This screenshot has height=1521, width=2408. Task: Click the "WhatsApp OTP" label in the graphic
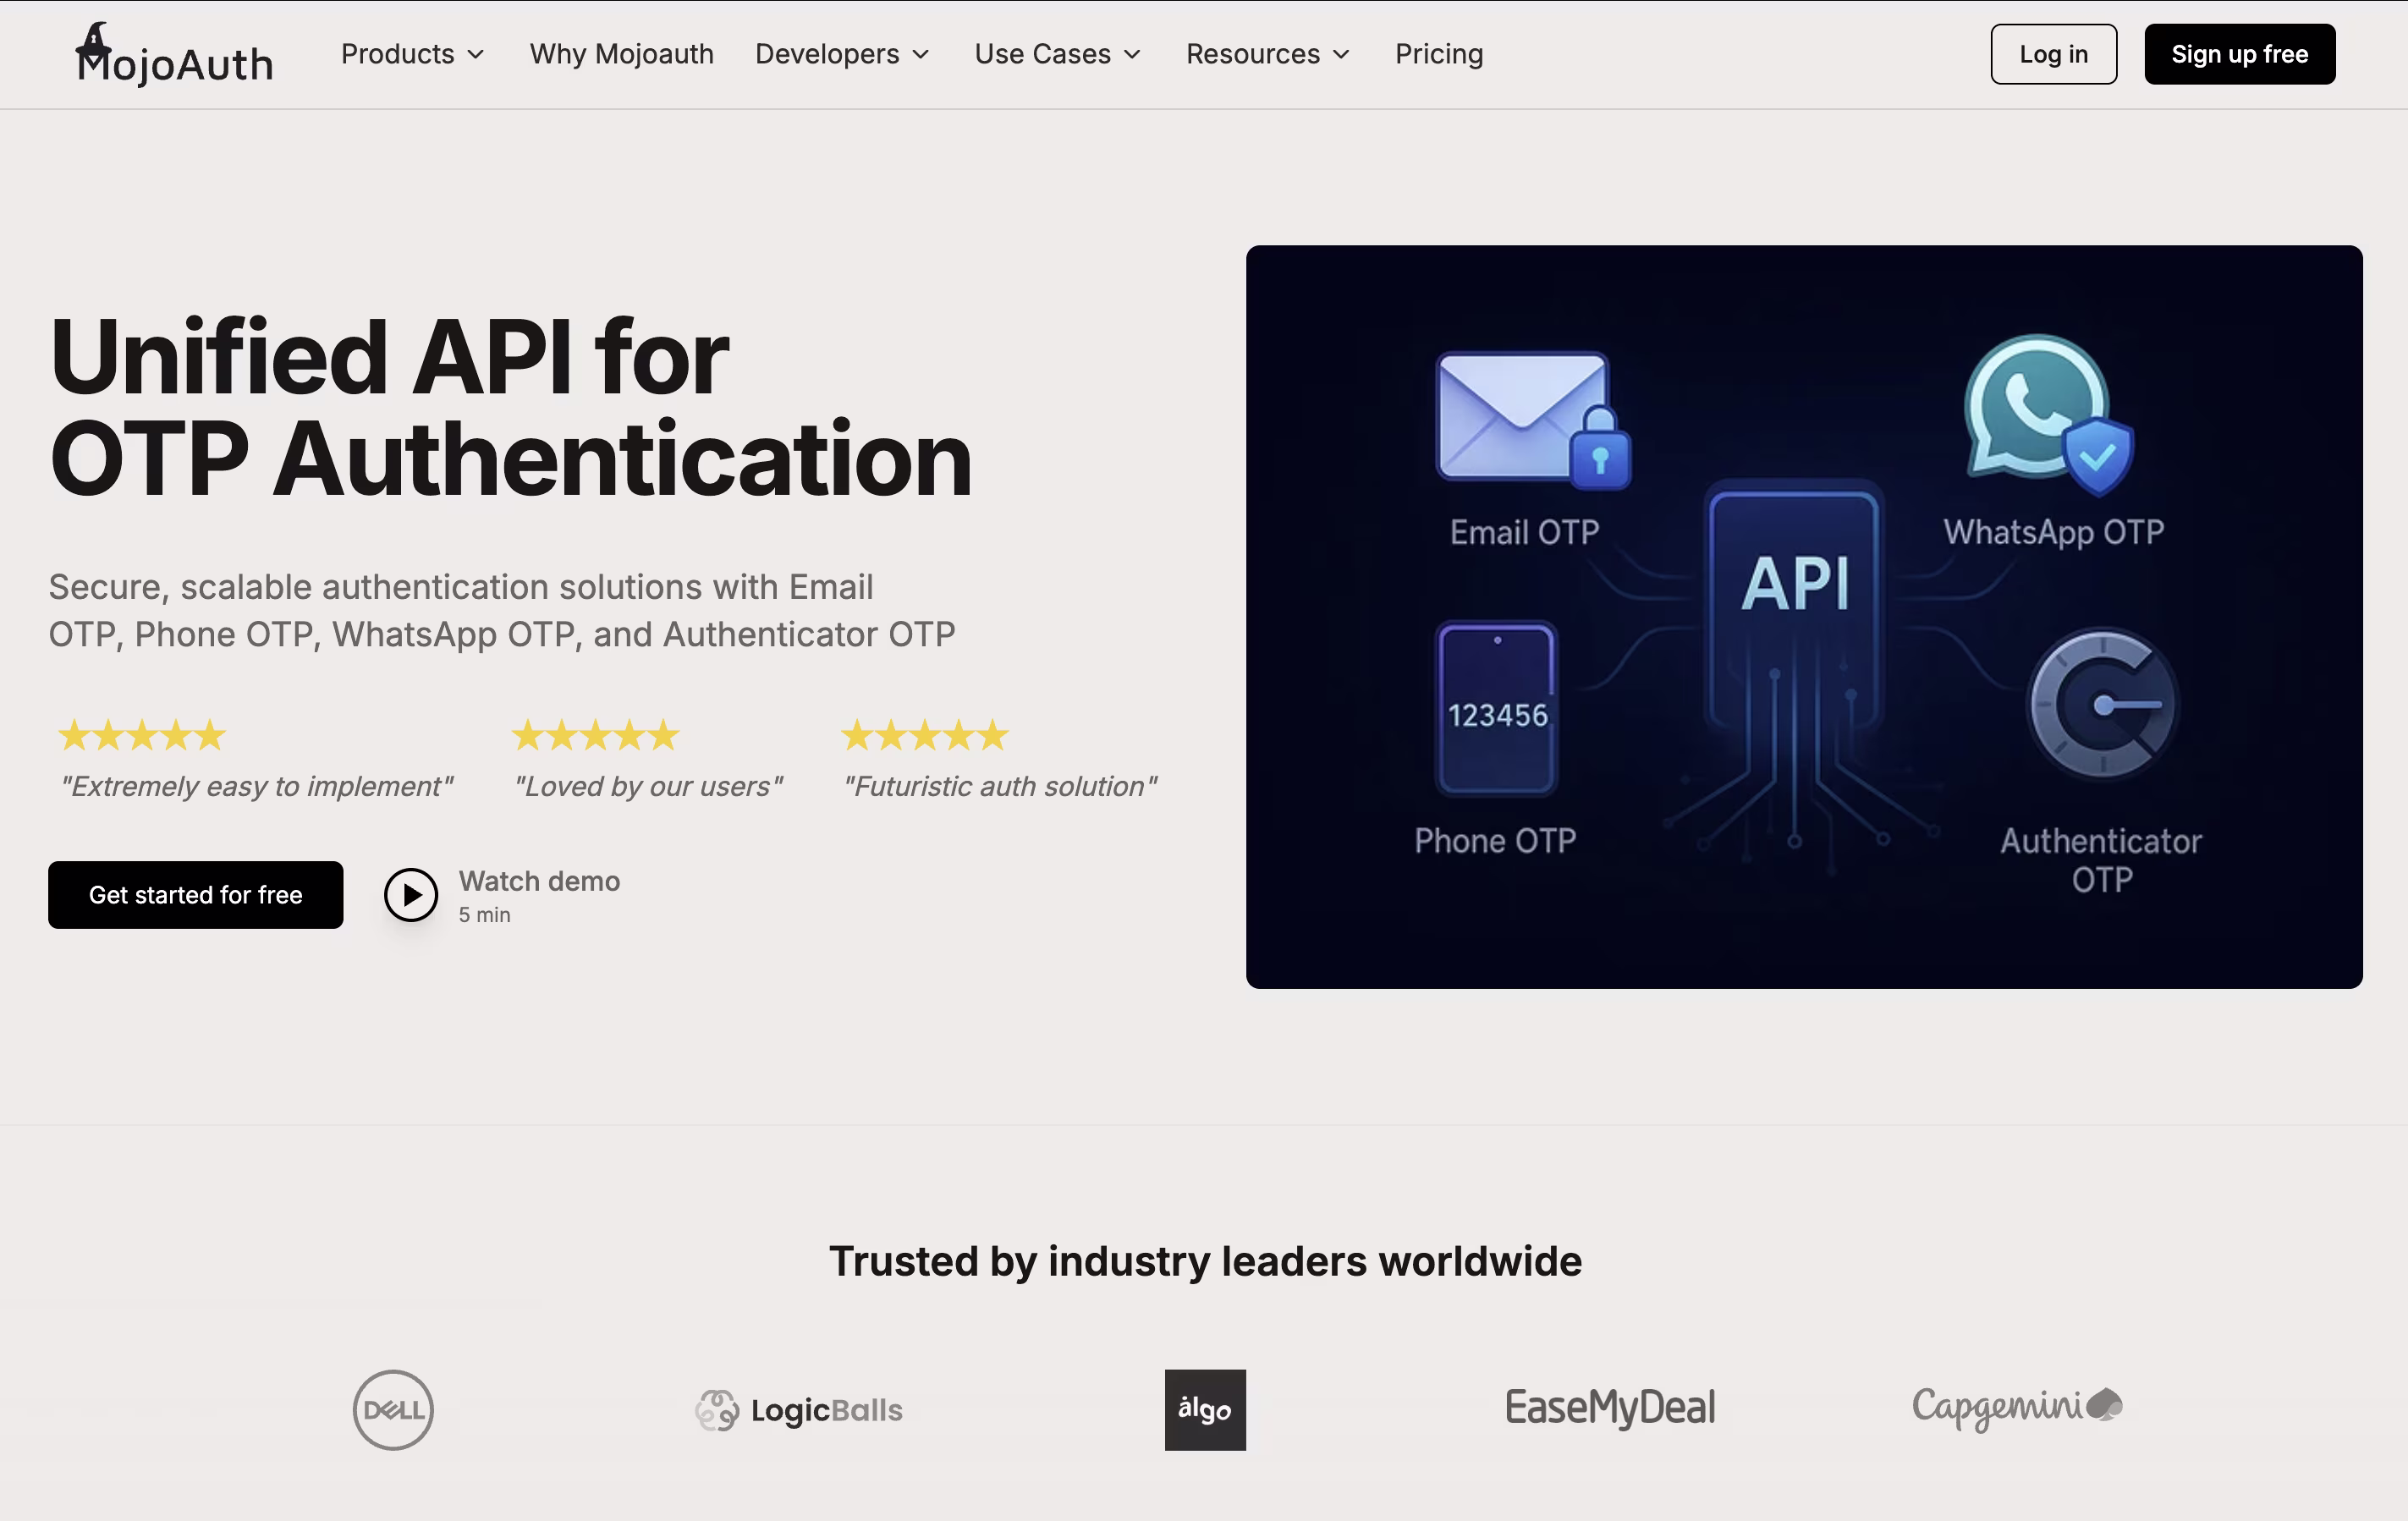tap(2053, 531)
